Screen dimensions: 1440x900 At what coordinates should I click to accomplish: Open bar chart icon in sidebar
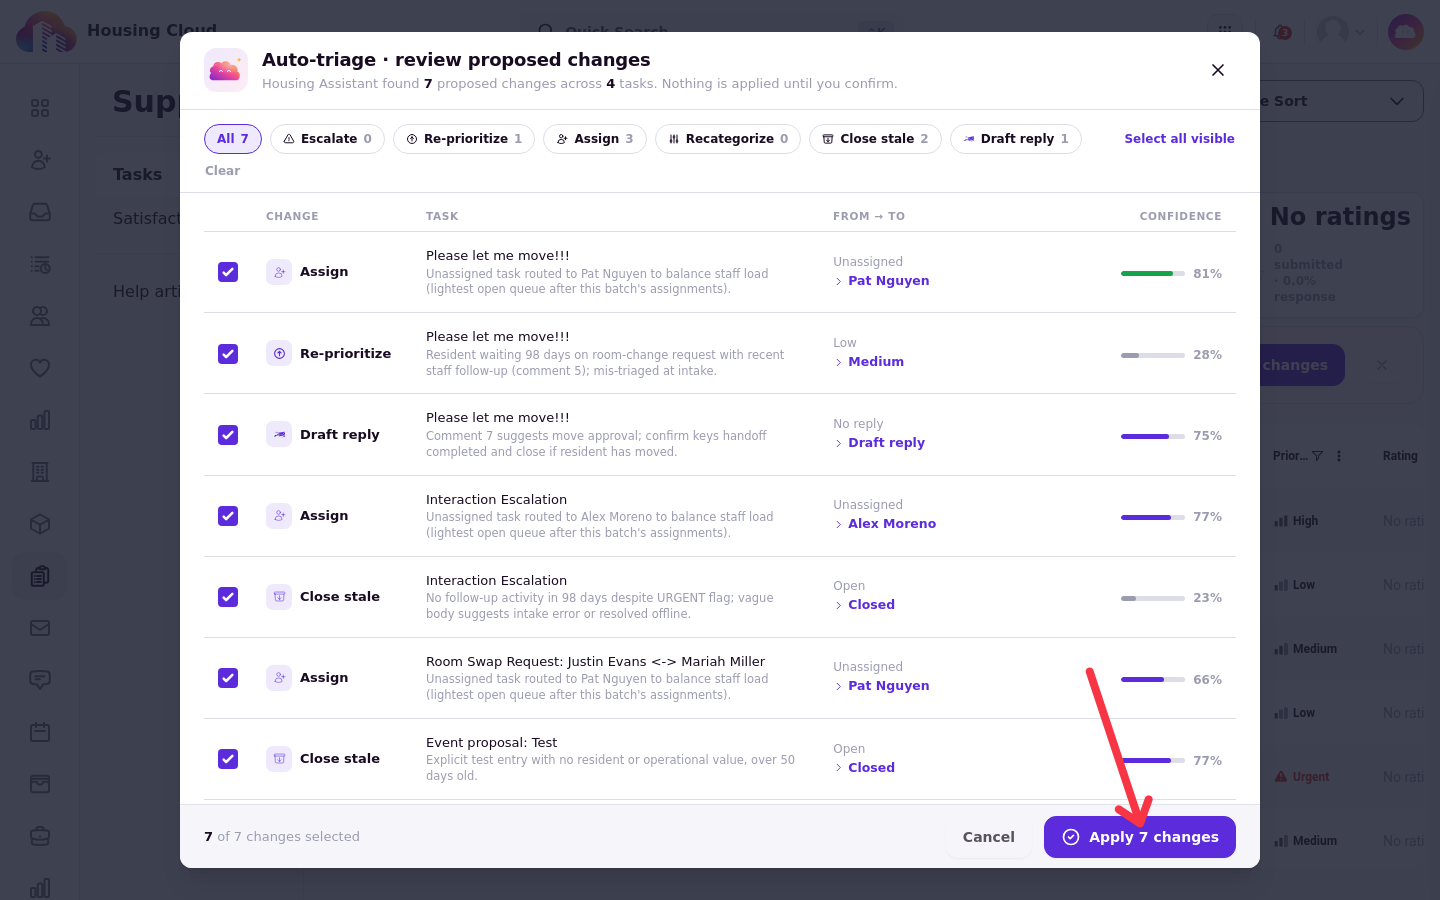(x=40, y=420)
